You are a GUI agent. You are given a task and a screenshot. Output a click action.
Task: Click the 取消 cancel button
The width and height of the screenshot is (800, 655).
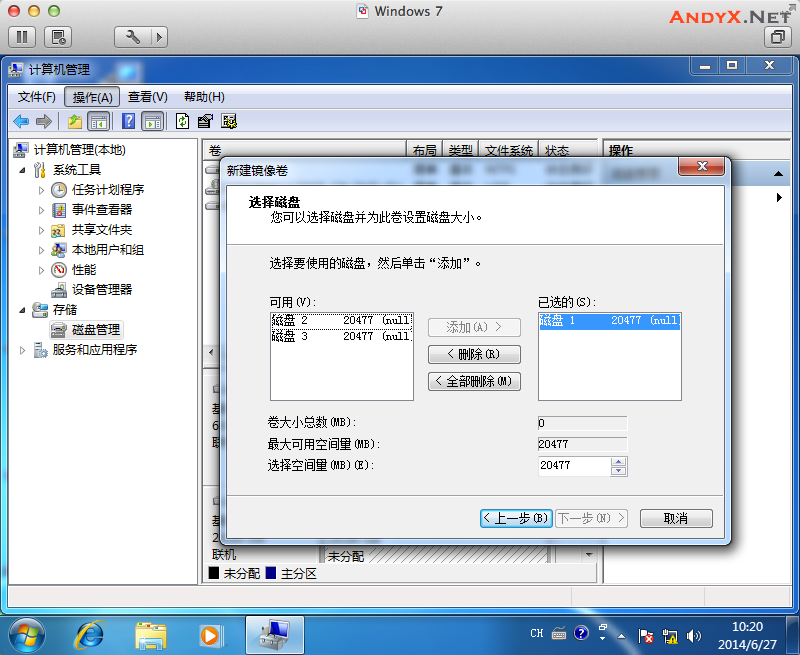676,518
